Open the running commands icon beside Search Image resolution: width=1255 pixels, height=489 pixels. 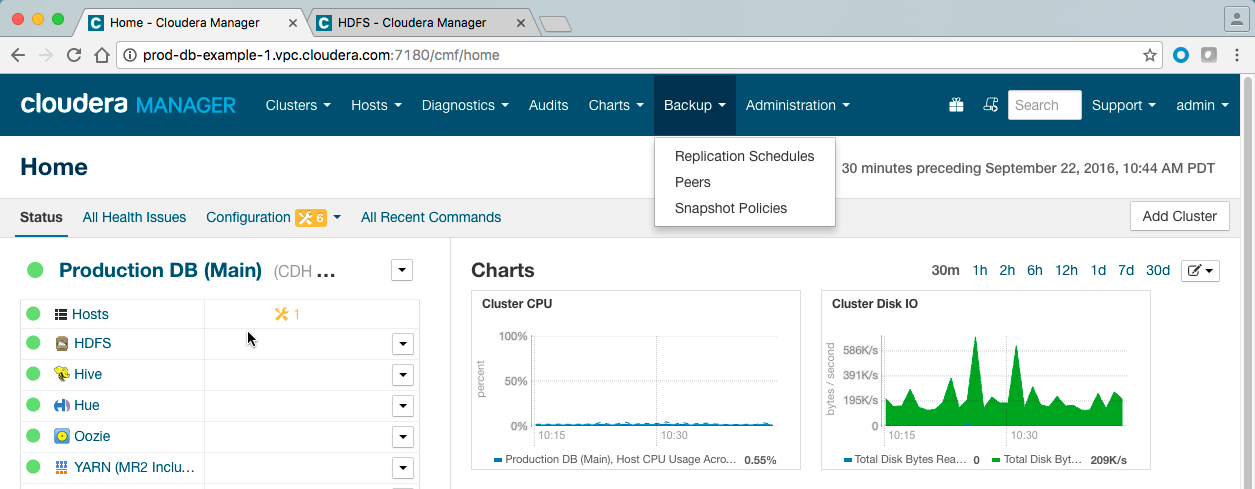tap(991, 105)
